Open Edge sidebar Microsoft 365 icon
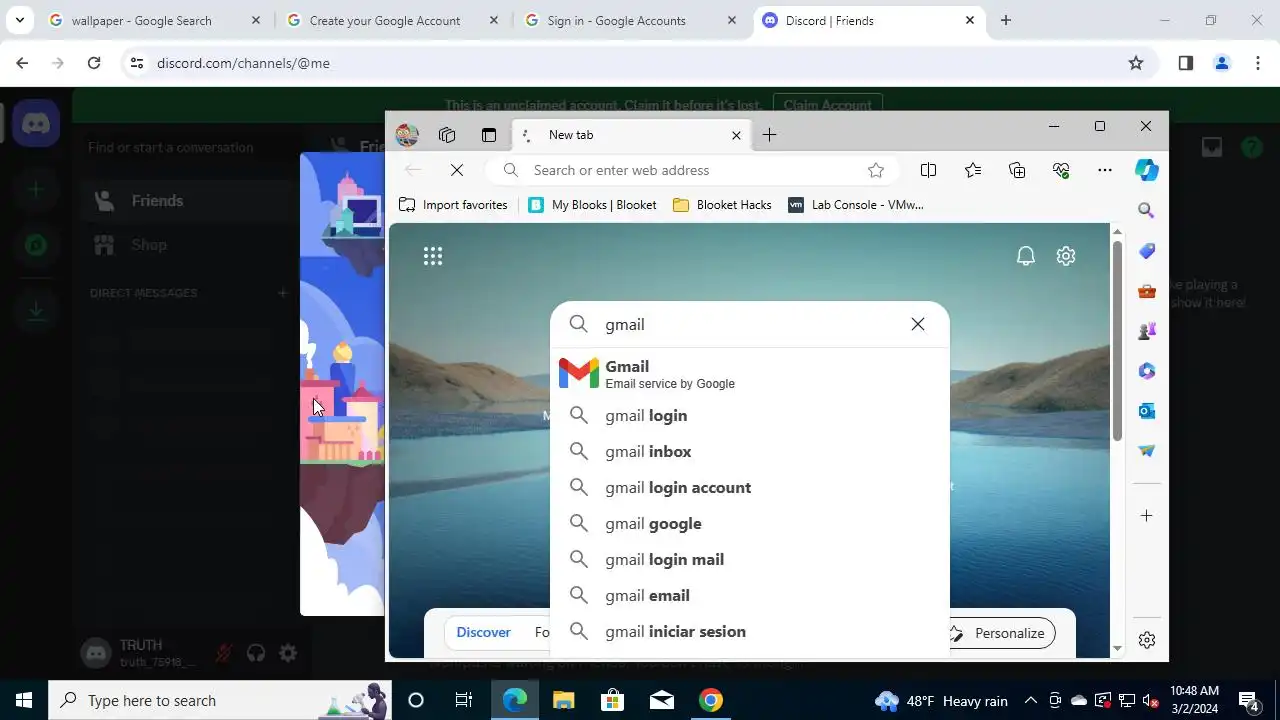The image size is (1280, 720). click(x=1147, y=371)
